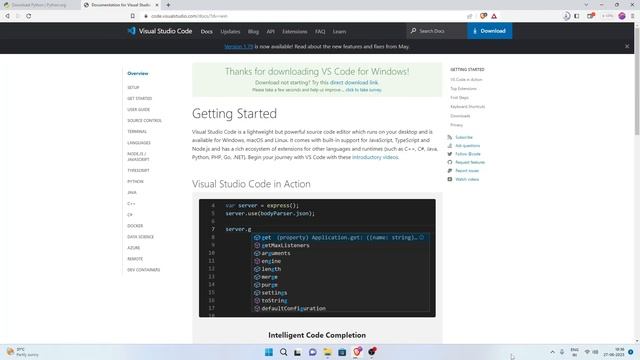The image size is (640, 360).
Task: Focus the Search Docs input field
Action: pos(437,31)
